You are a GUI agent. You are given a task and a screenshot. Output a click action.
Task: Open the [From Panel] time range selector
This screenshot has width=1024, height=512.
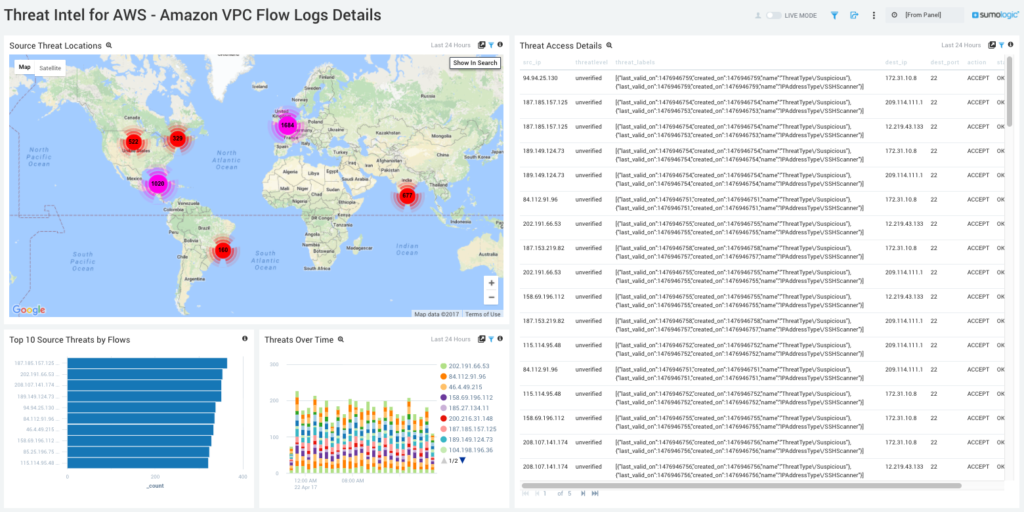[x=924, y=15]
